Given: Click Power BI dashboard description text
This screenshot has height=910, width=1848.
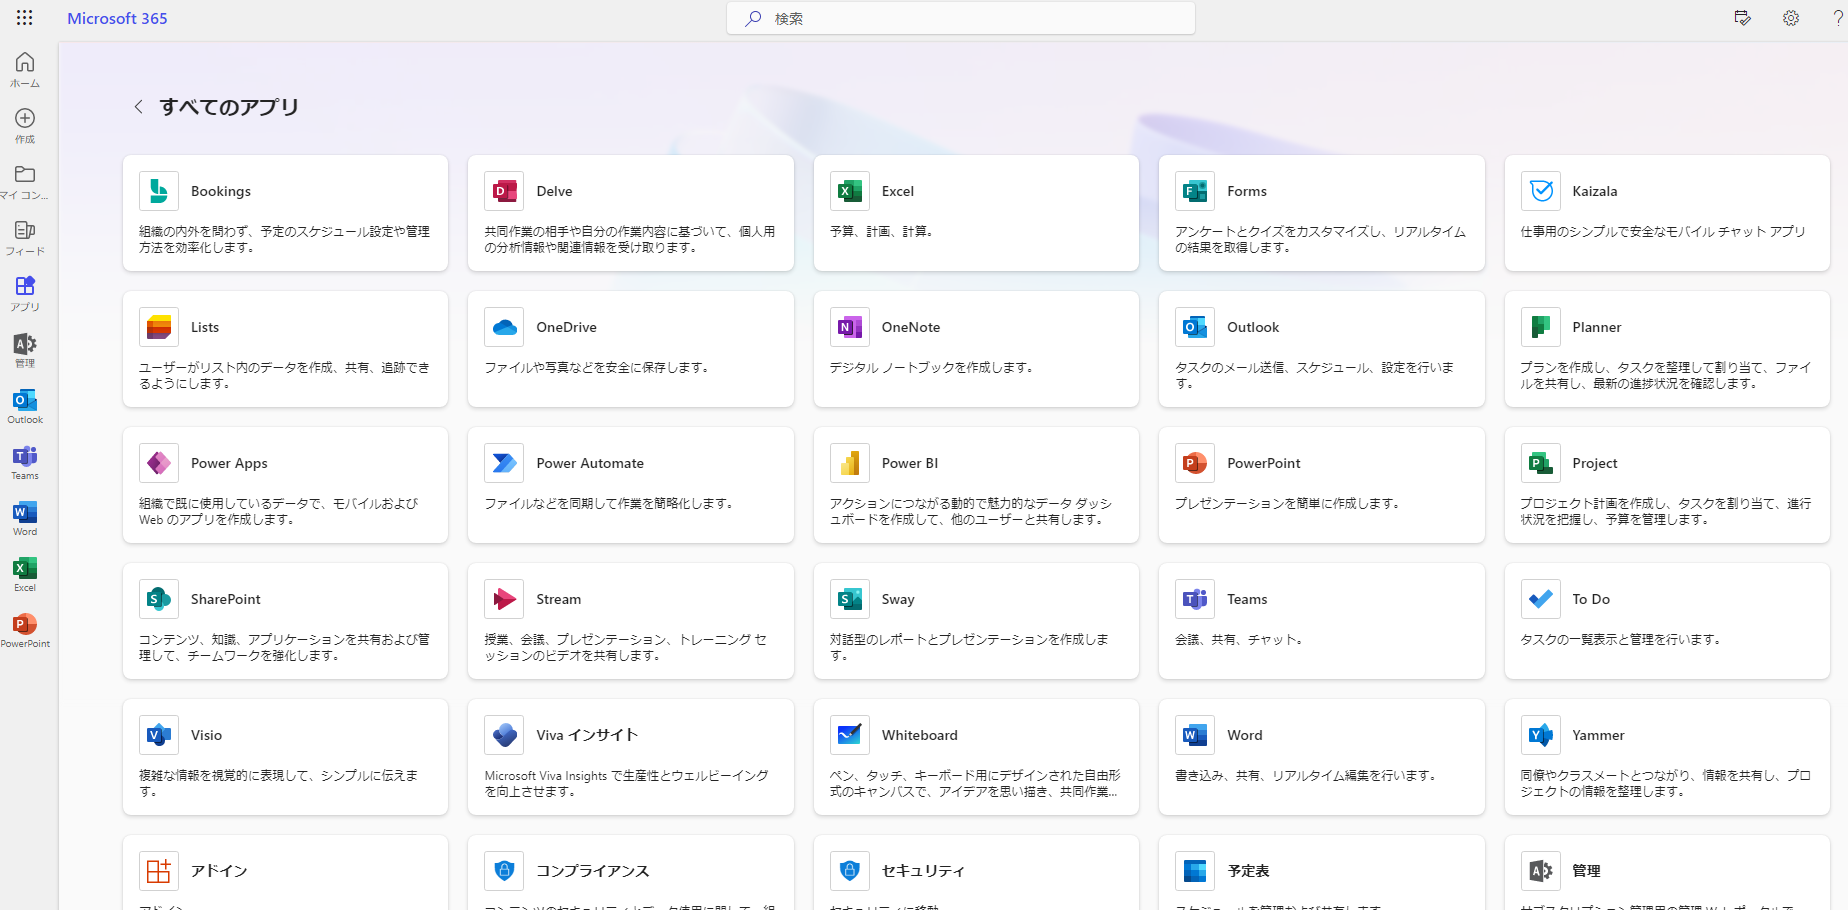Looking at the screenshot, I should (x=970, y=511).
